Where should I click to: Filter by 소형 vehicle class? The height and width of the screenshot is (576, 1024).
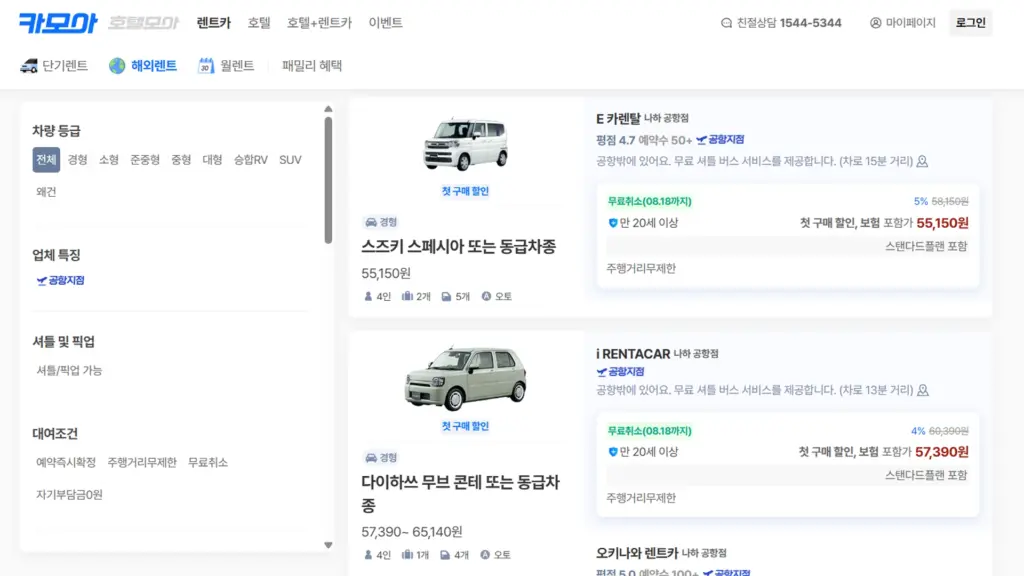pyautogui.click(x=109, y=160)
